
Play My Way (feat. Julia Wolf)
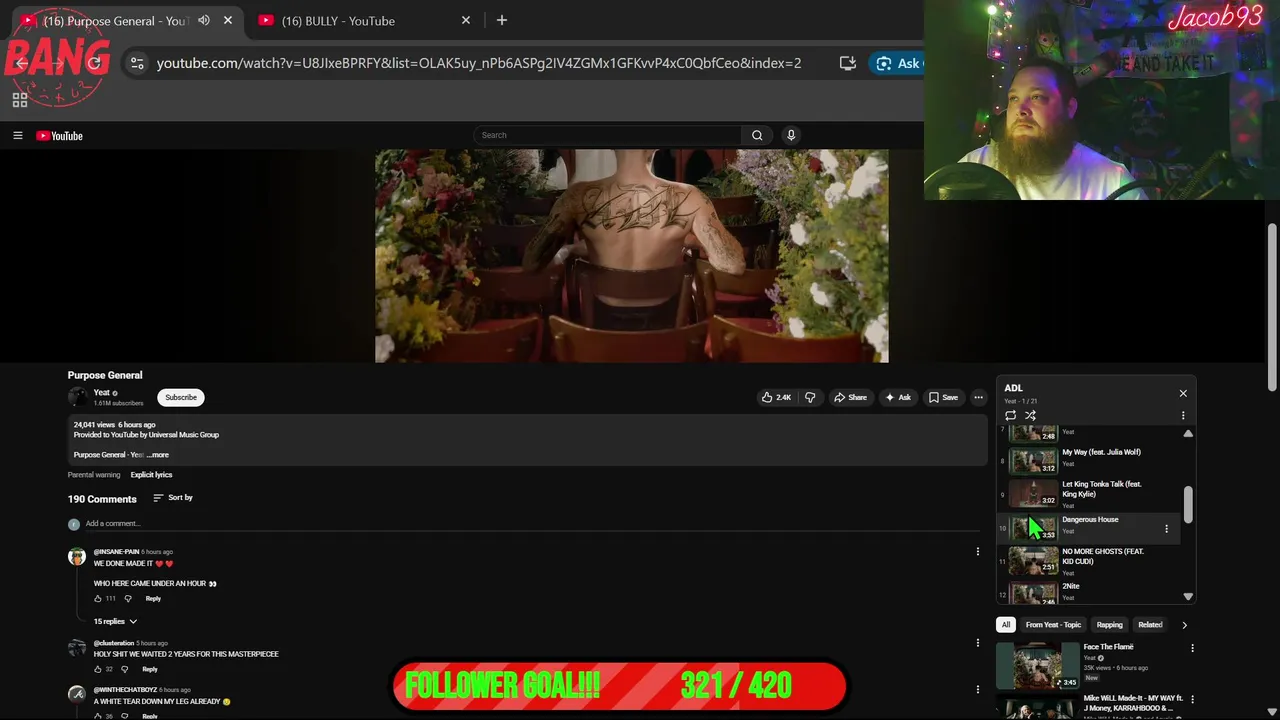[1088, 460]
